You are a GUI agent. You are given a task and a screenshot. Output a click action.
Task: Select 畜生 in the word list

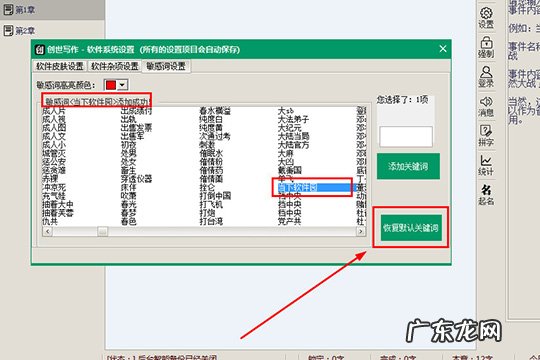pos(128,170)
